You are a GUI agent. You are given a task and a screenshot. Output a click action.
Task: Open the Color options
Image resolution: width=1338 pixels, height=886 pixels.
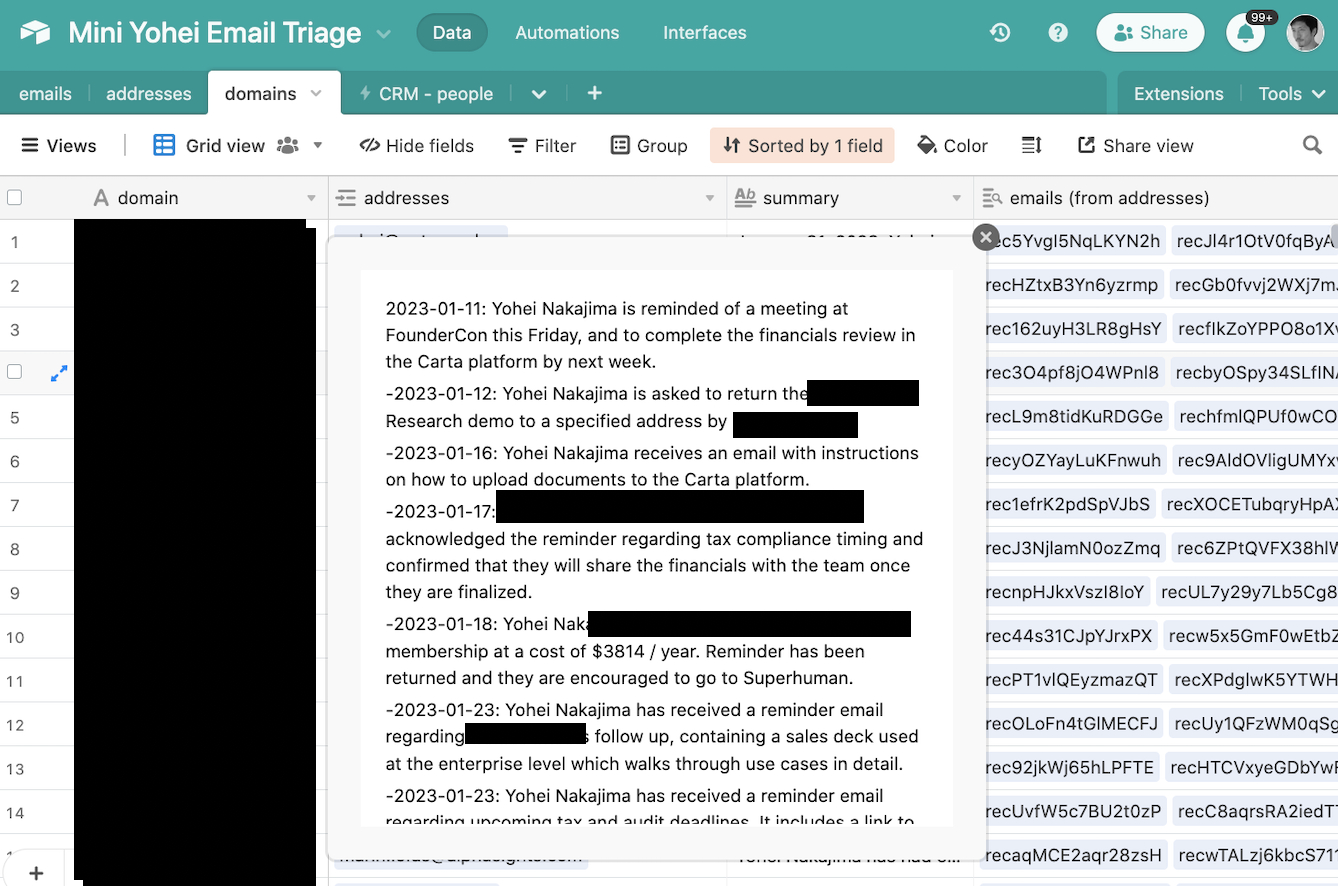click(x=952, y=146)
